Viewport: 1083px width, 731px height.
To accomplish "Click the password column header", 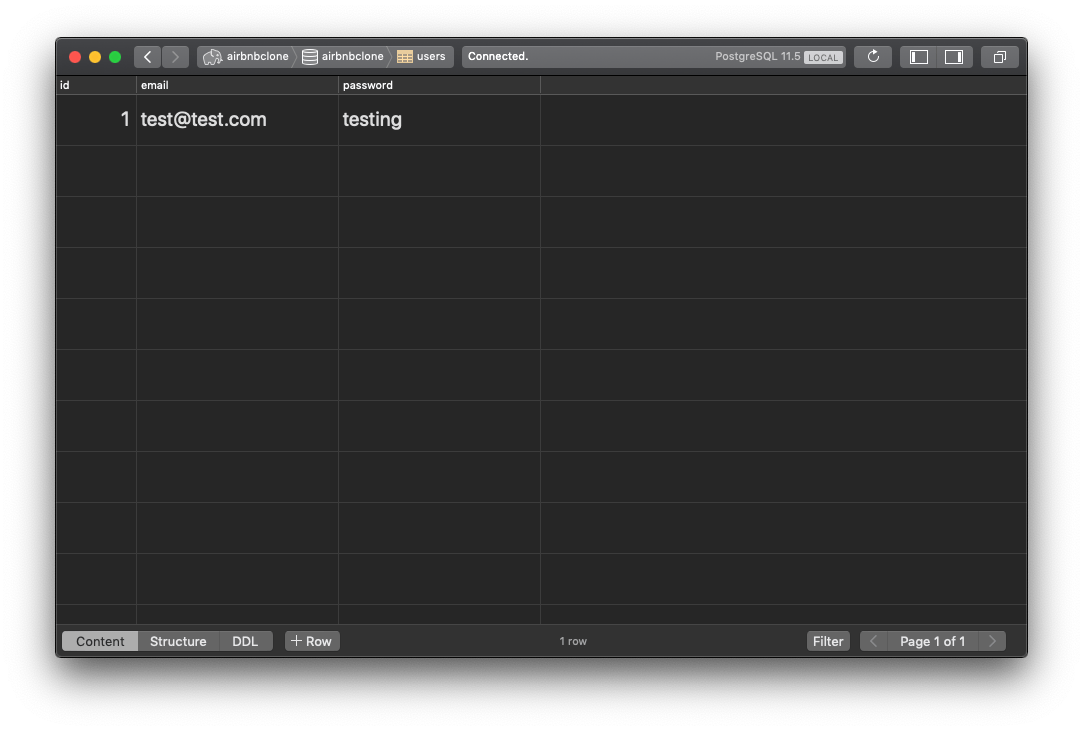I will [439, 85].
